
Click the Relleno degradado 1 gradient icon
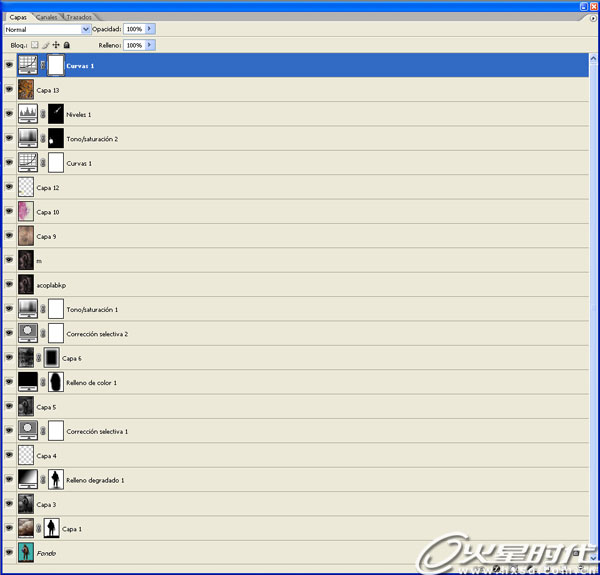[27, 479]
